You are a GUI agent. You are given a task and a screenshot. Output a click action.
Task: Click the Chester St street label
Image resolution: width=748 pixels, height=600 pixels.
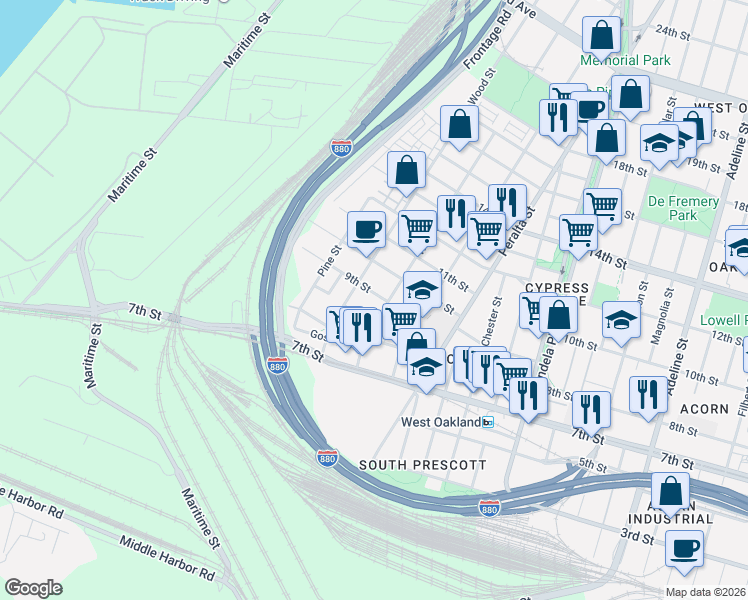coord(492,321)
